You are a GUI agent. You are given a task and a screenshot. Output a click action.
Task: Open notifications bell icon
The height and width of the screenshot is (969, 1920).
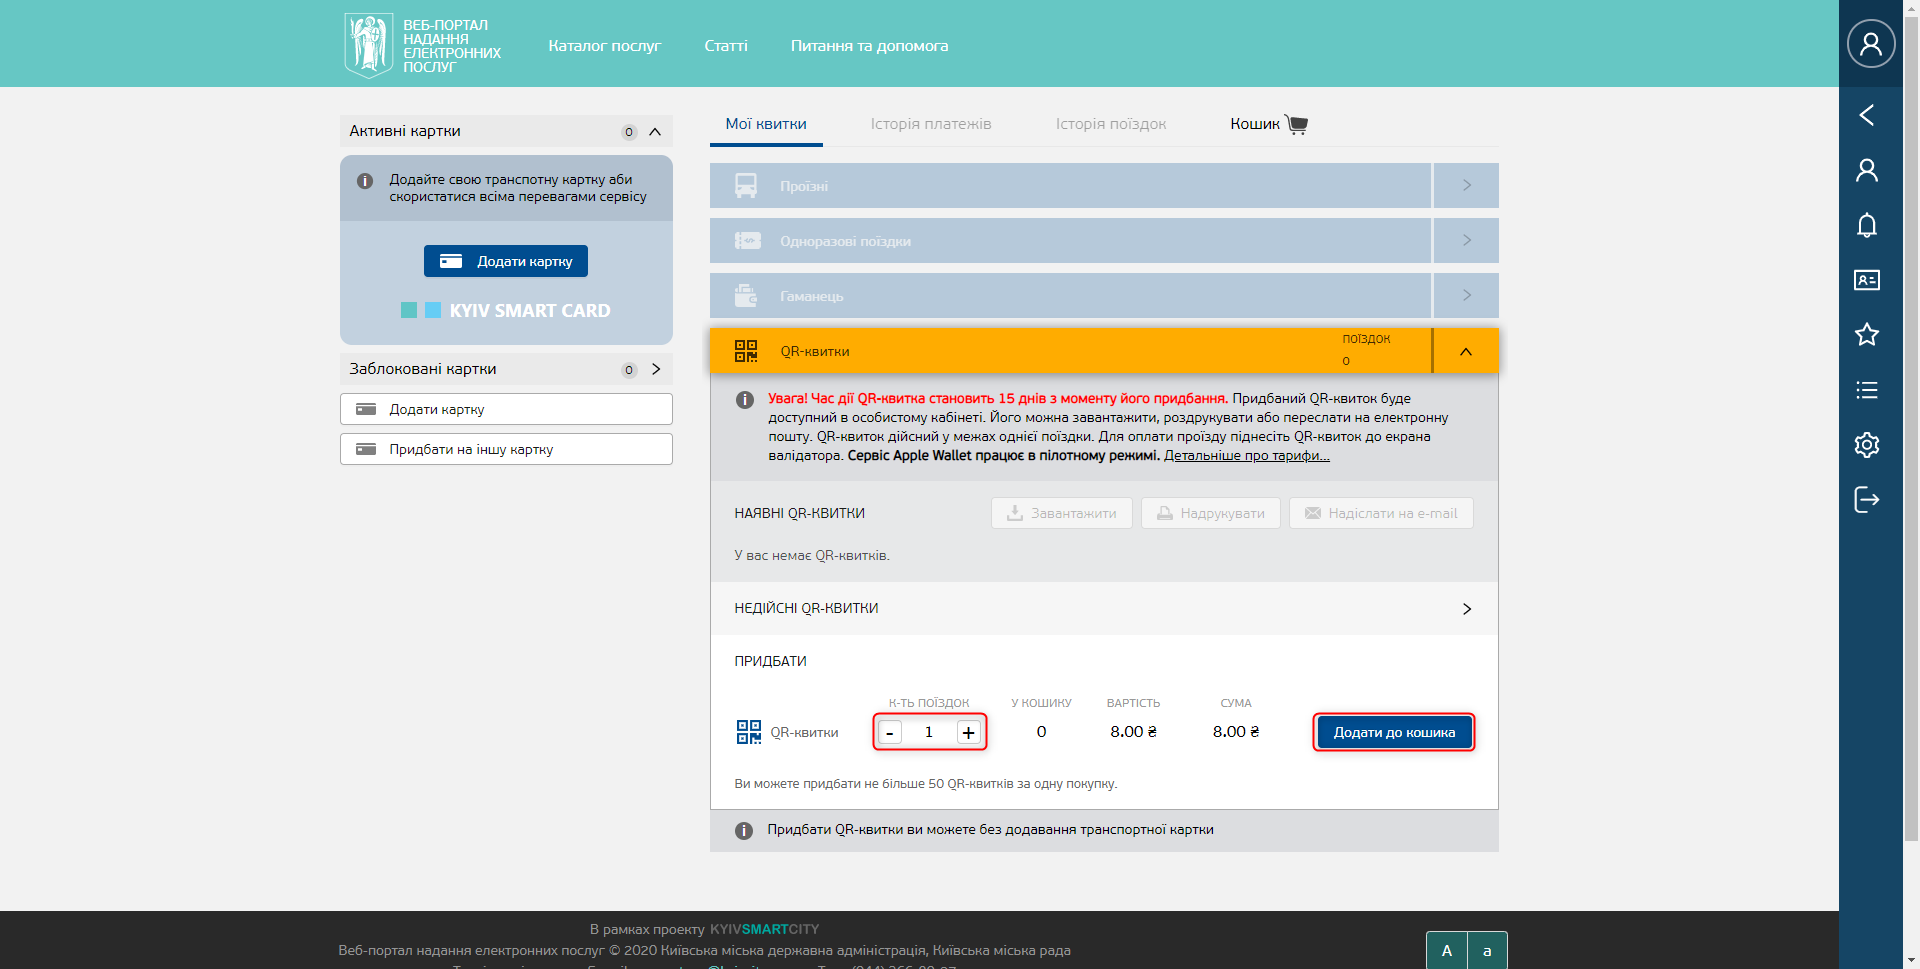pos(1866,225)
